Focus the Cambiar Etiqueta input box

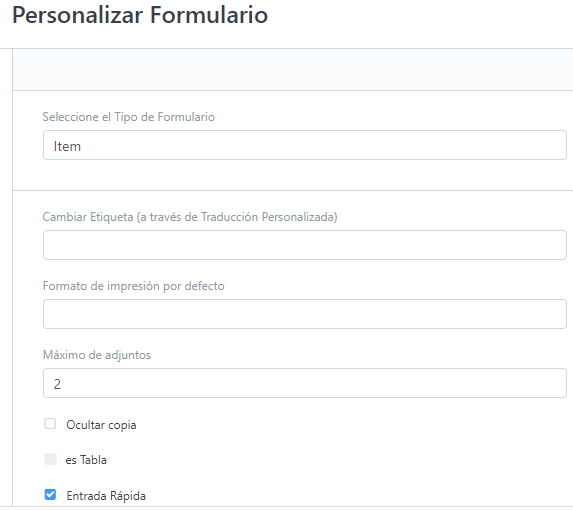pos(305,245)
